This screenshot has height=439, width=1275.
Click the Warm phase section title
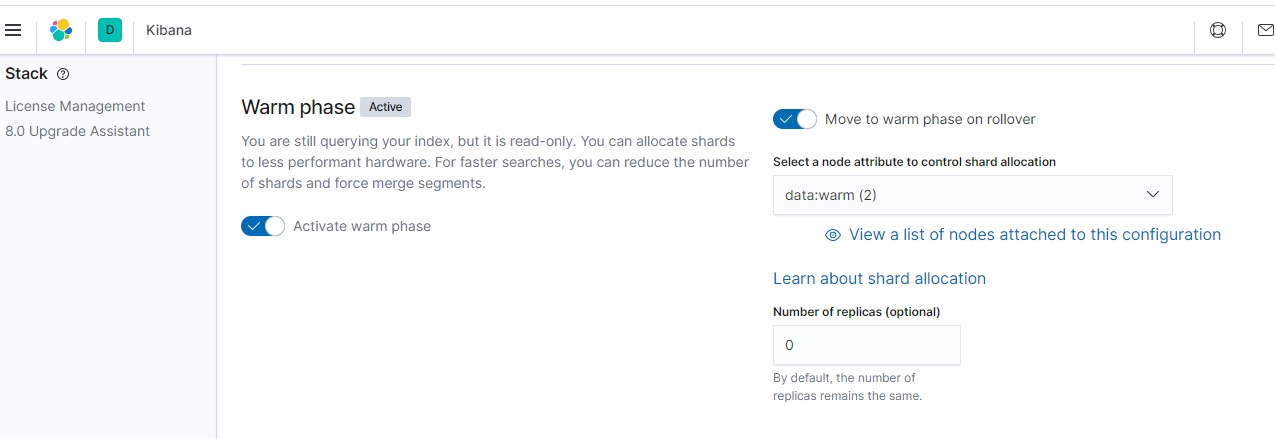click(x=298, y=107)
